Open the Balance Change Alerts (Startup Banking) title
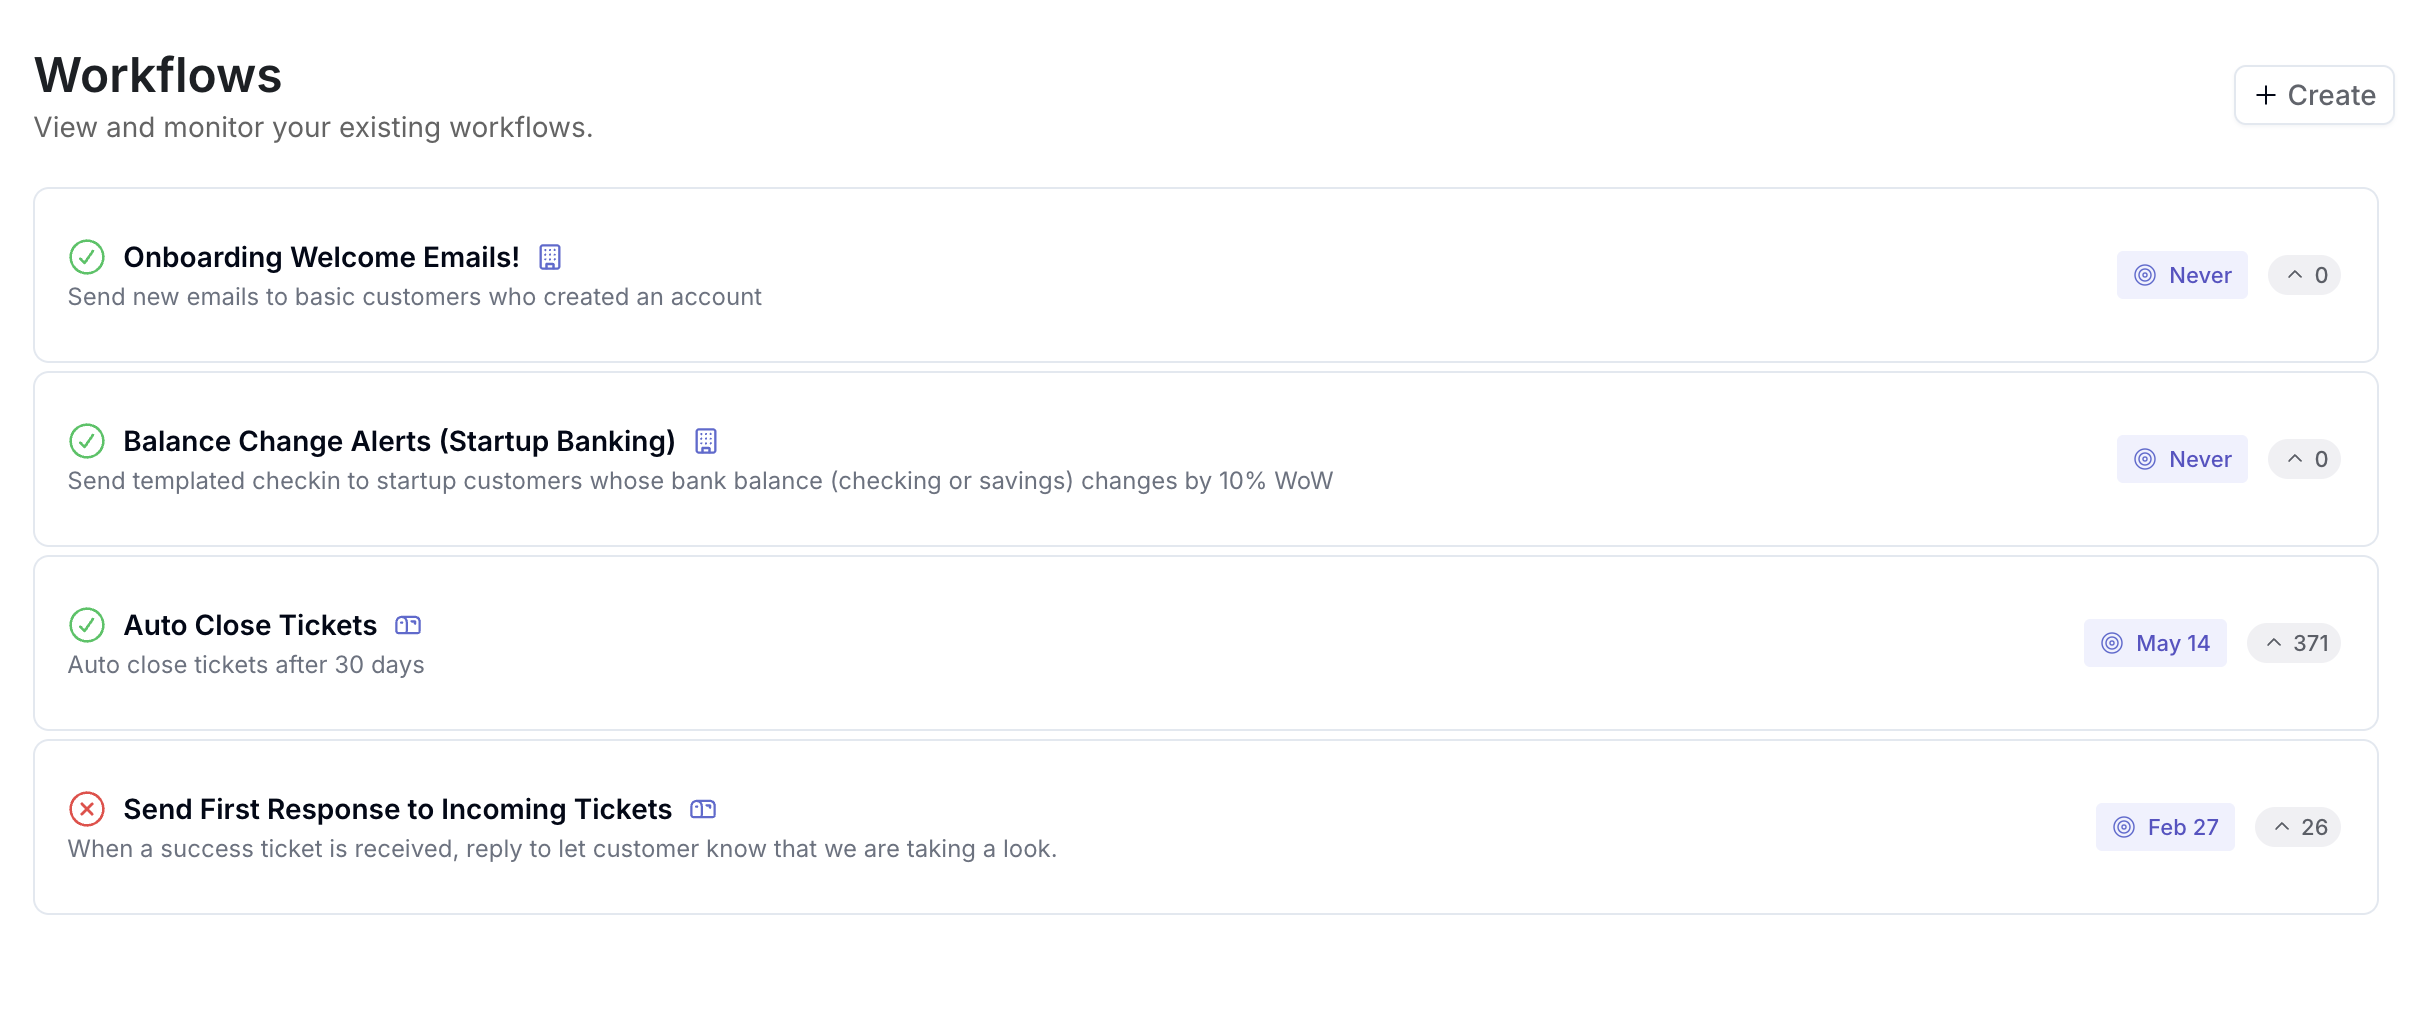 pos(400,441)
